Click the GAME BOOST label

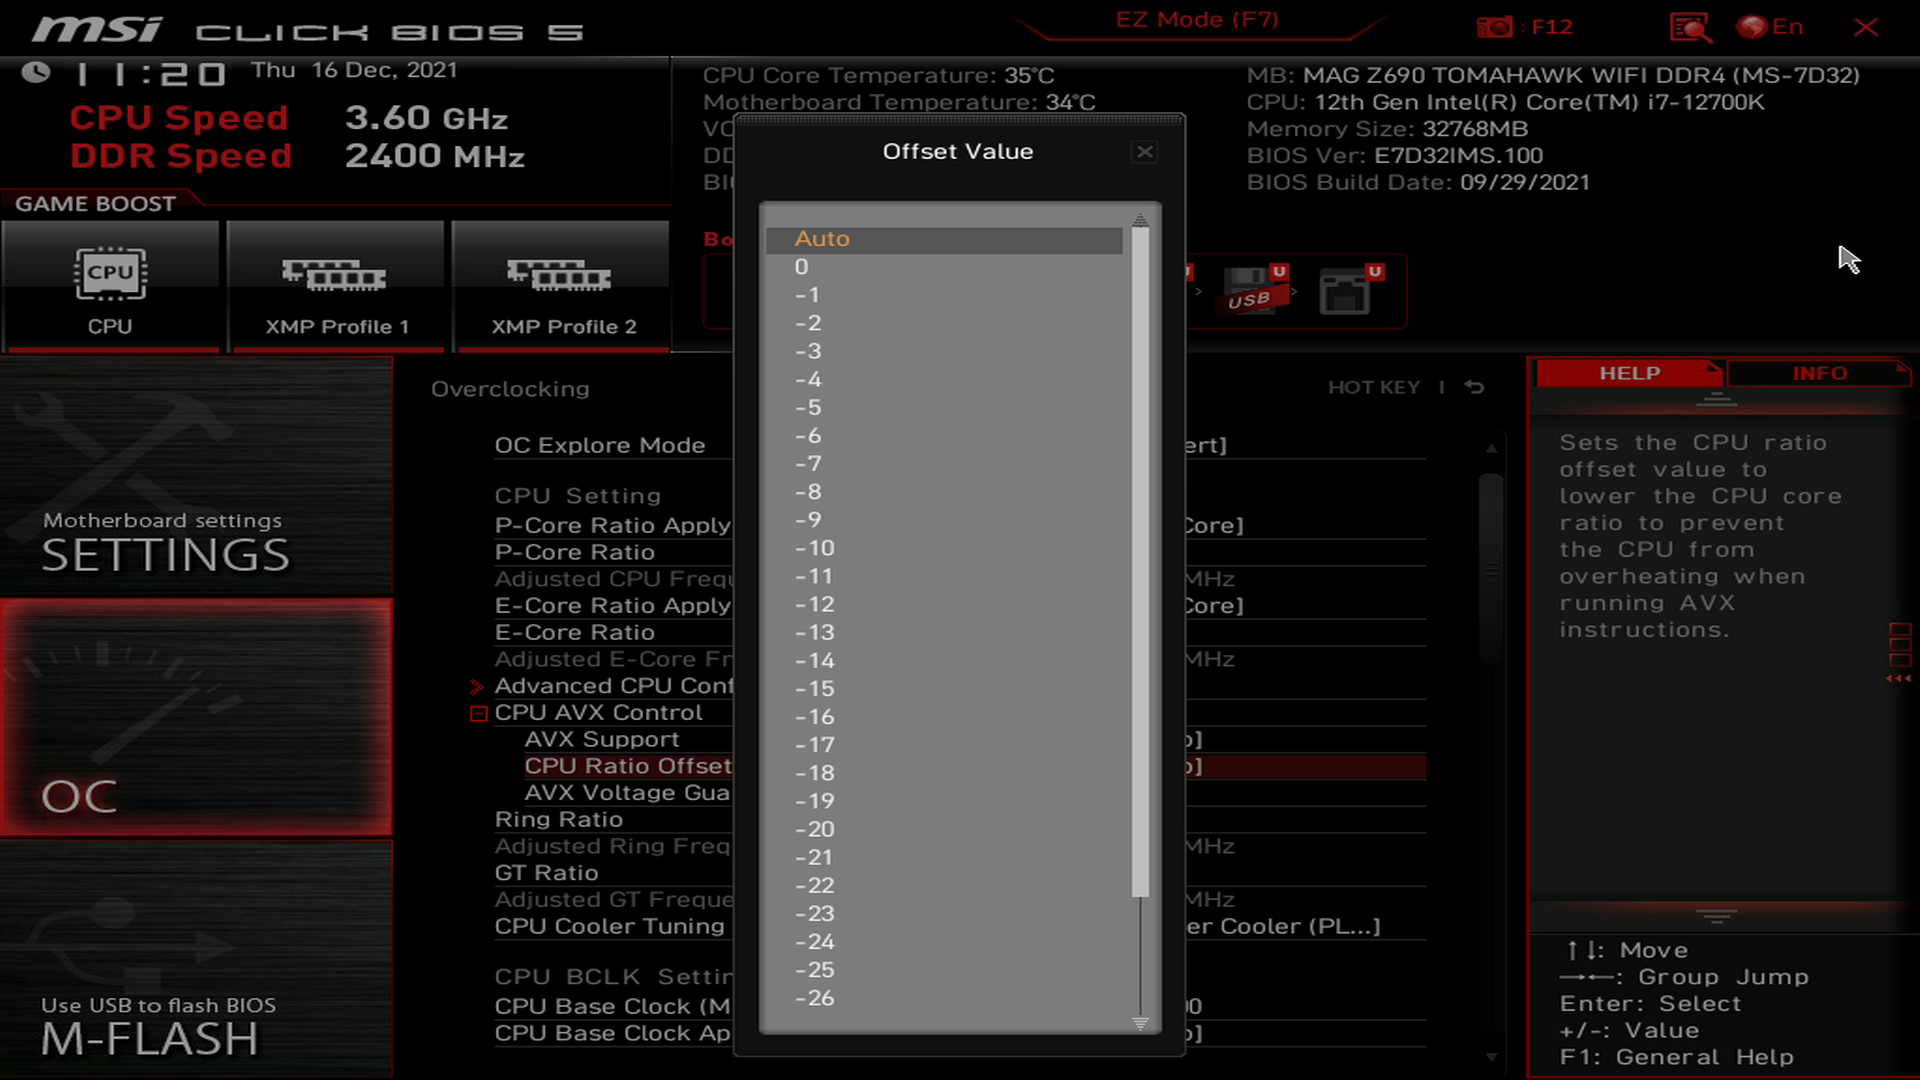point(95,204)
